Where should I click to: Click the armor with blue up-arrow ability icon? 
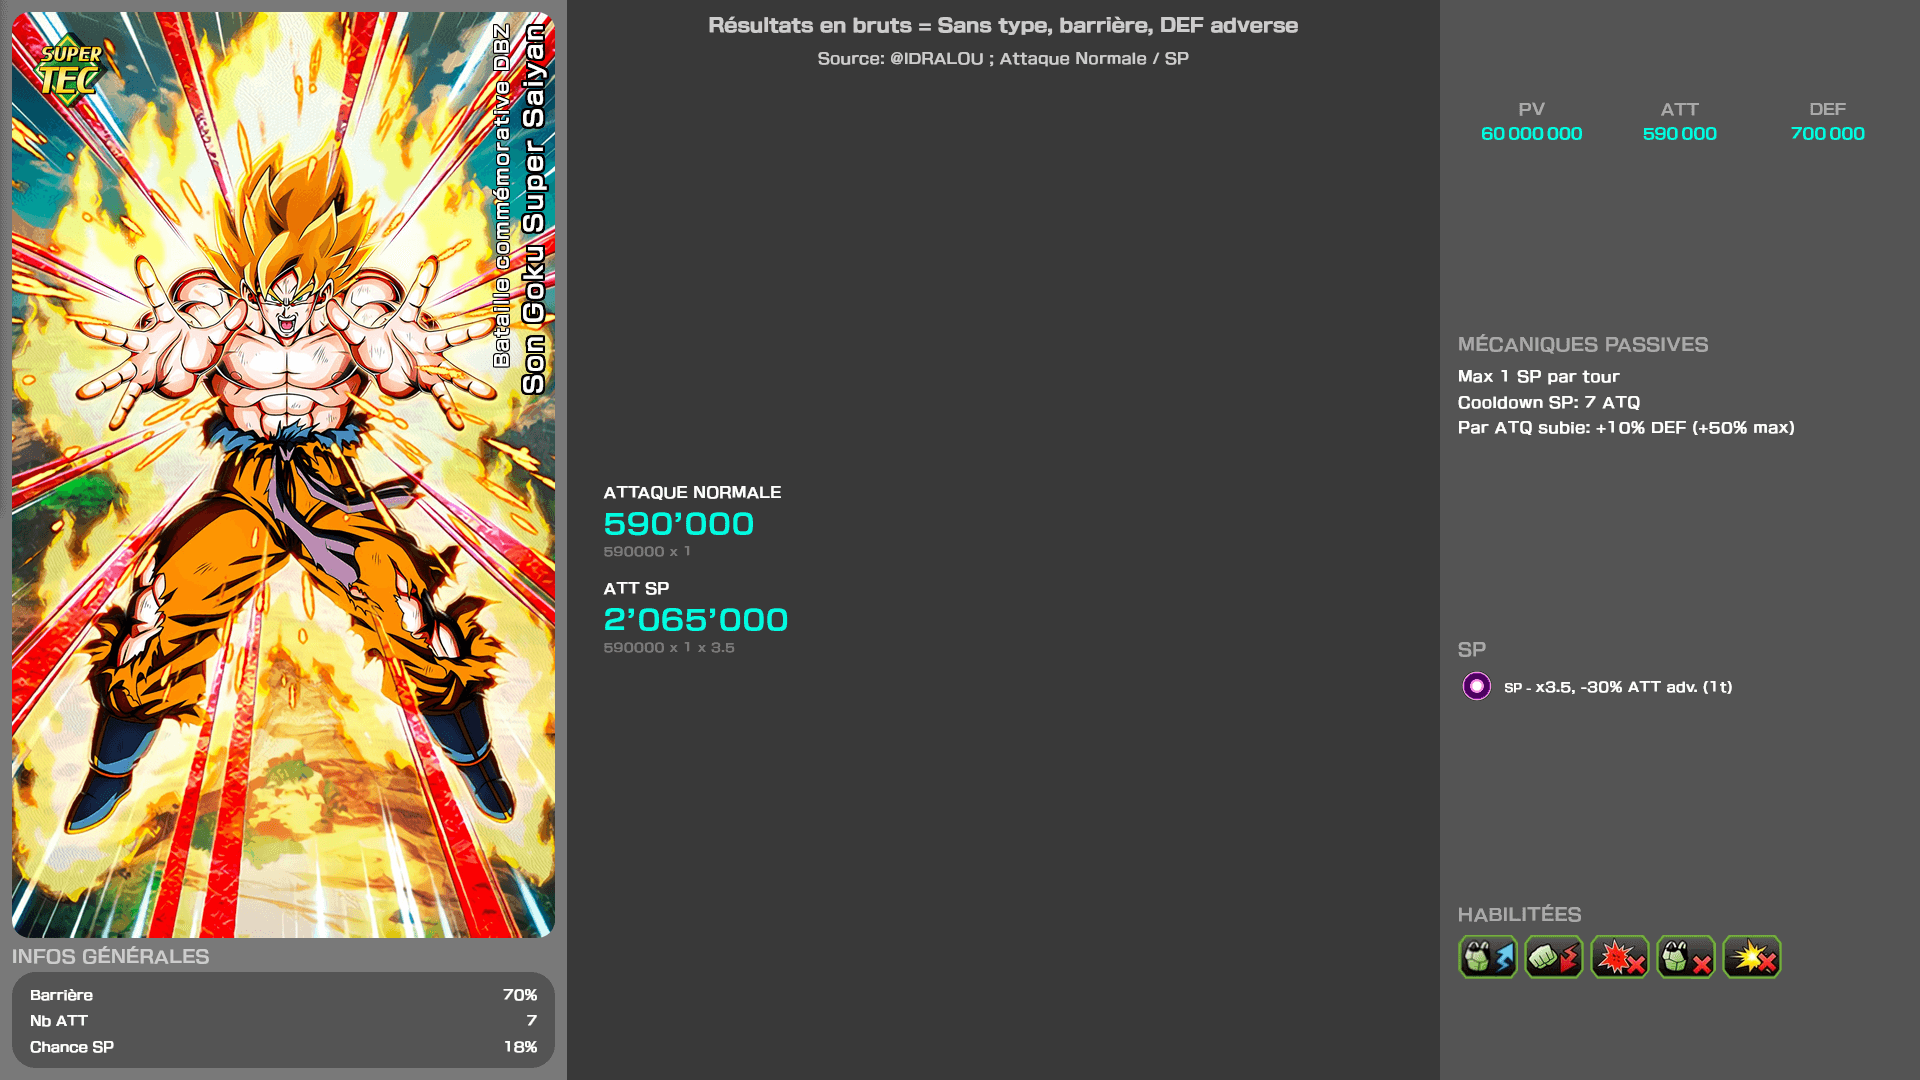1487,957
